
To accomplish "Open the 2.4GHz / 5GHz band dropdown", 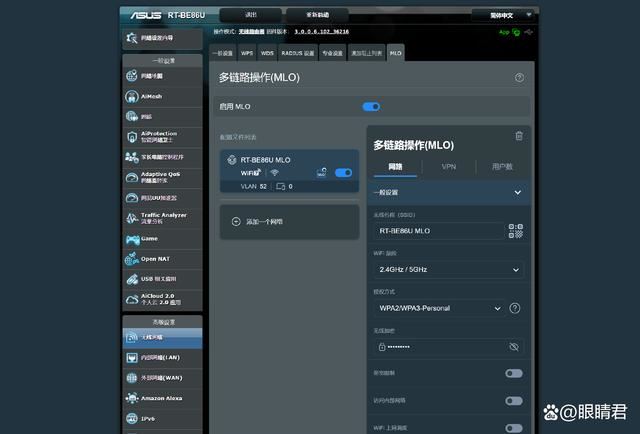I will click(x=448, y=269).
